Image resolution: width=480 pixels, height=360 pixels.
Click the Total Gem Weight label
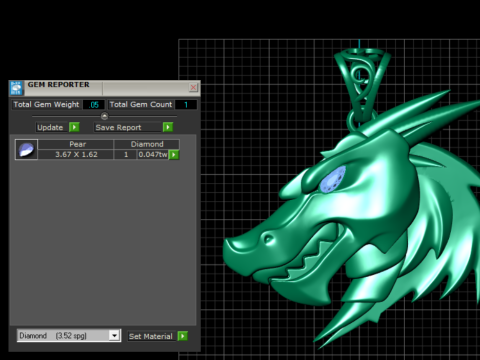pyautogui.click(x=46, y=105)
